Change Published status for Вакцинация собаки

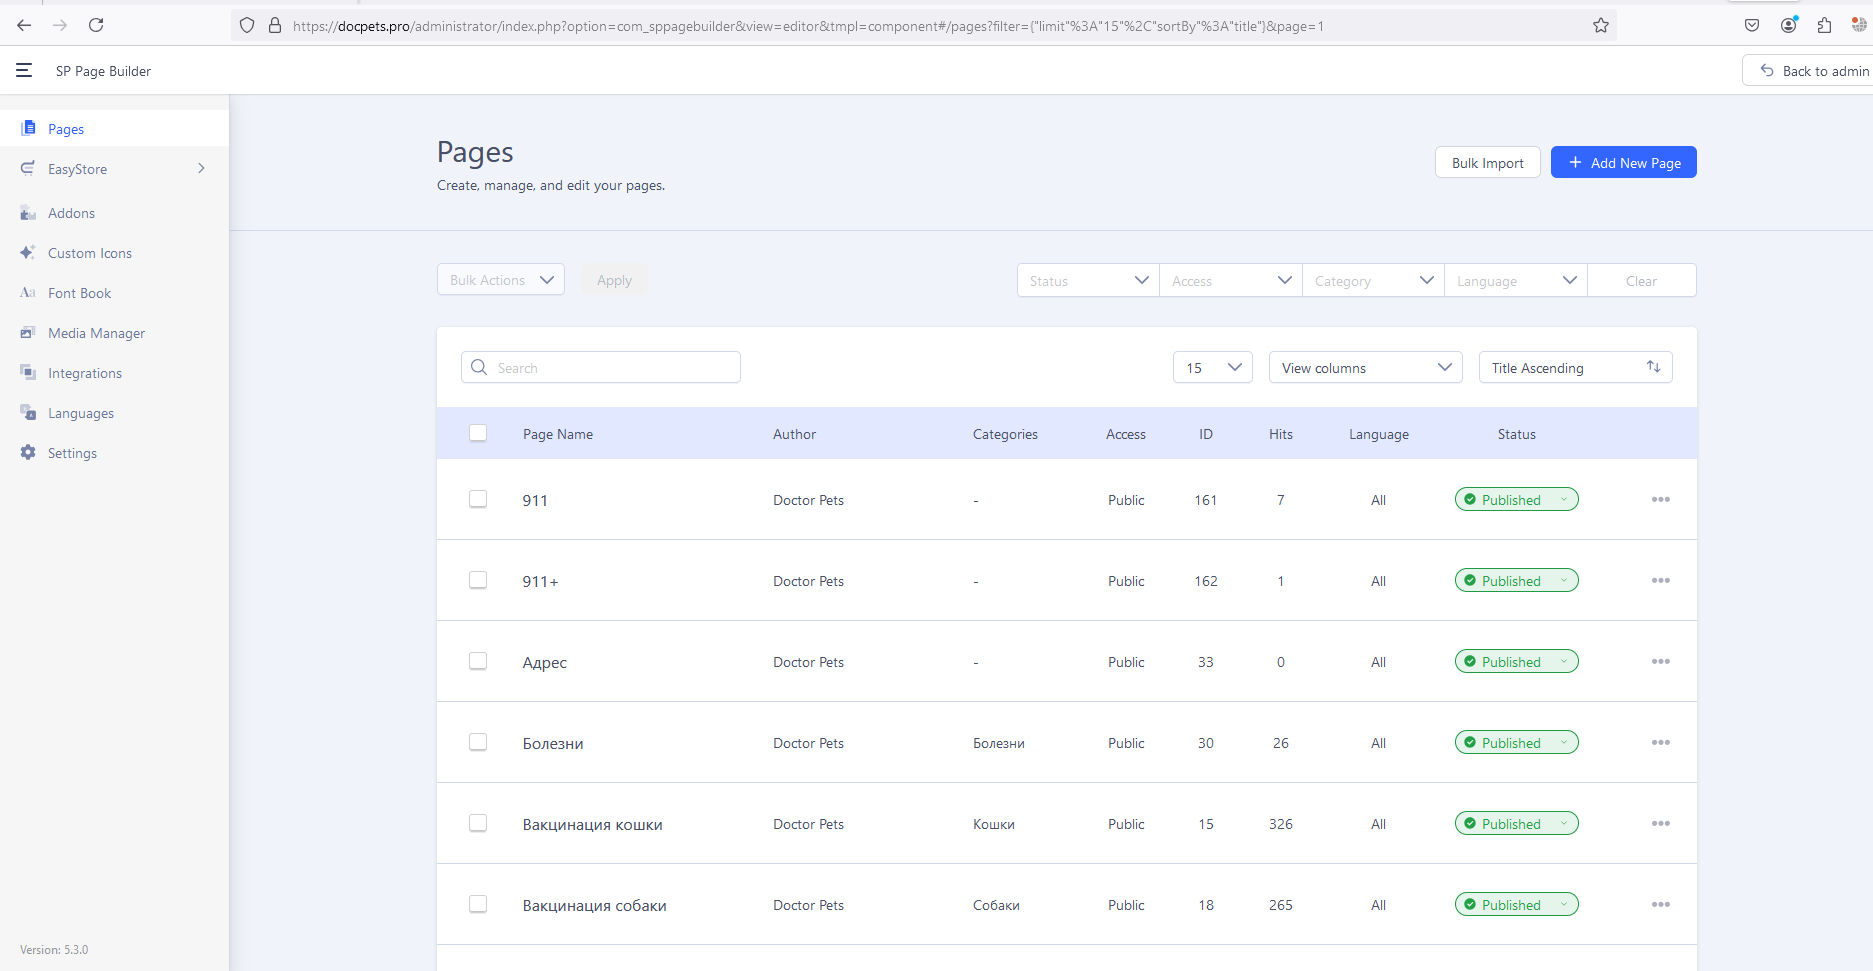tap(1517, 904)
